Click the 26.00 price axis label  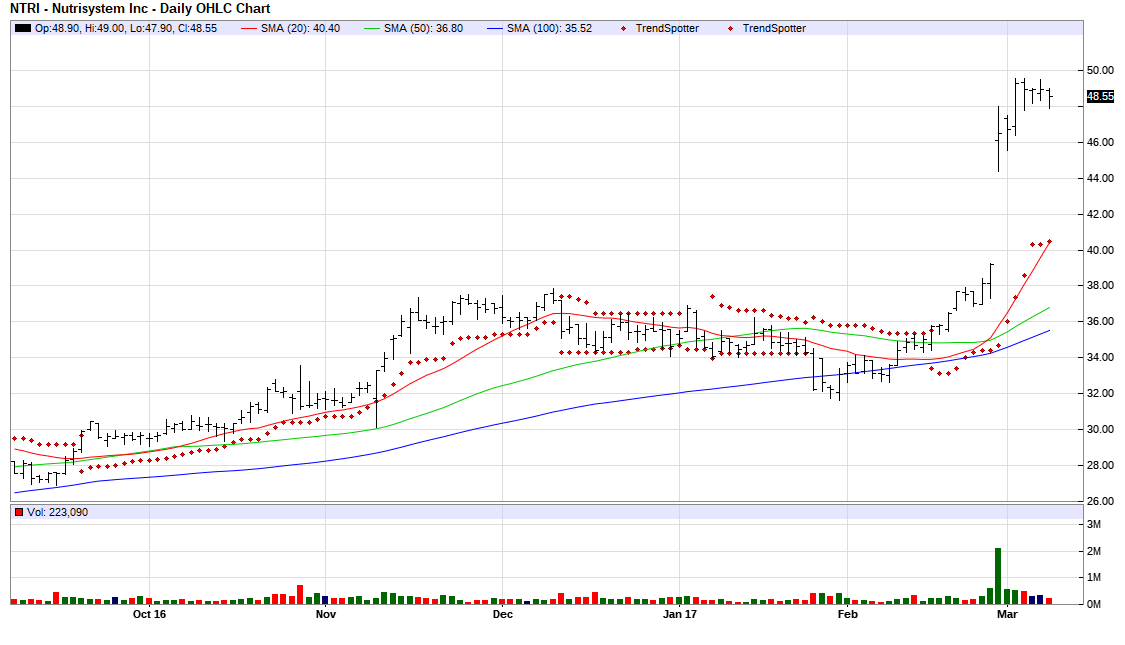point(1100,501)
